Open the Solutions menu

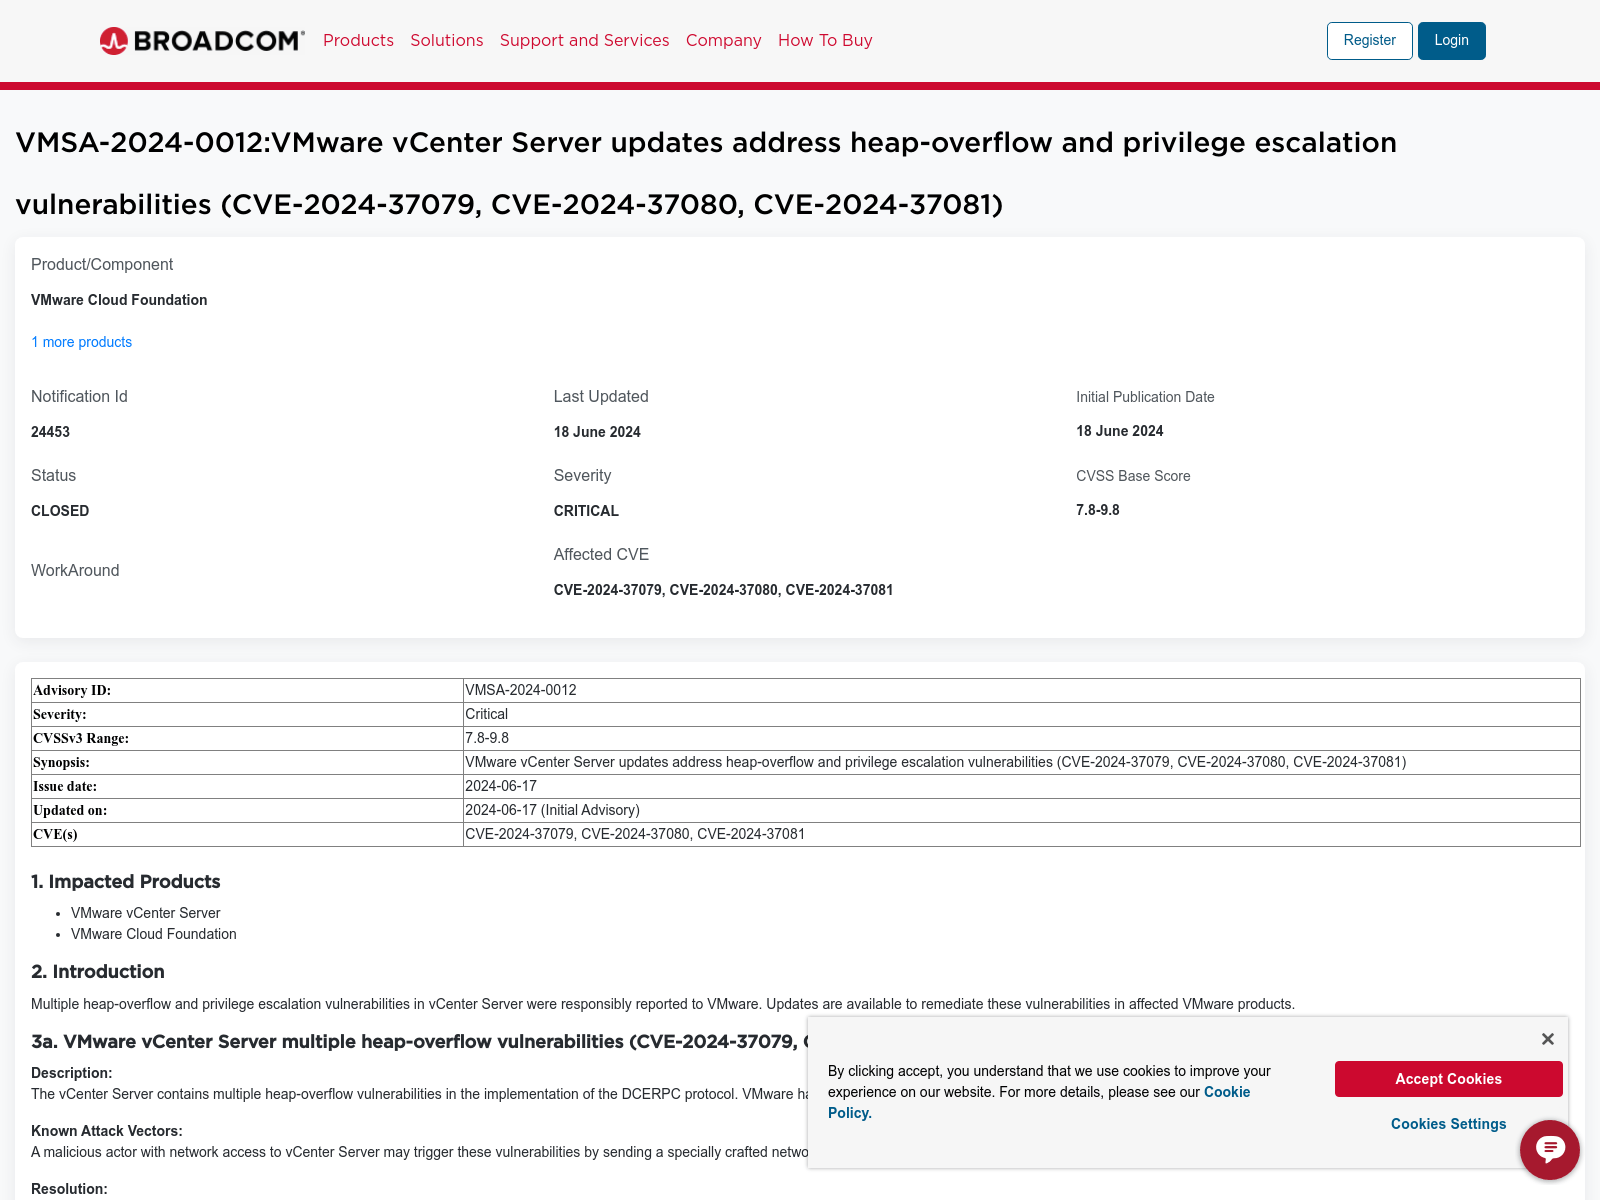click(x=447, y=40)
